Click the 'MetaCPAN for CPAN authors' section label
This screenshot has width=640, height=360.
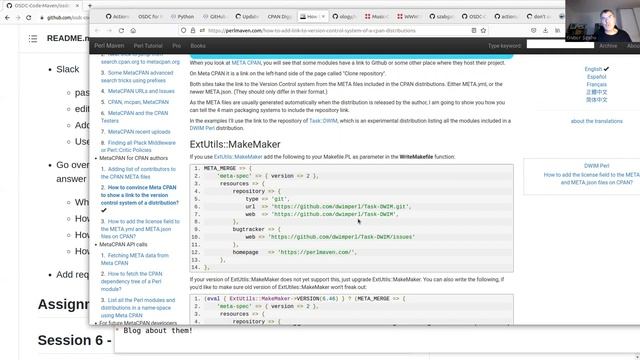133,158
